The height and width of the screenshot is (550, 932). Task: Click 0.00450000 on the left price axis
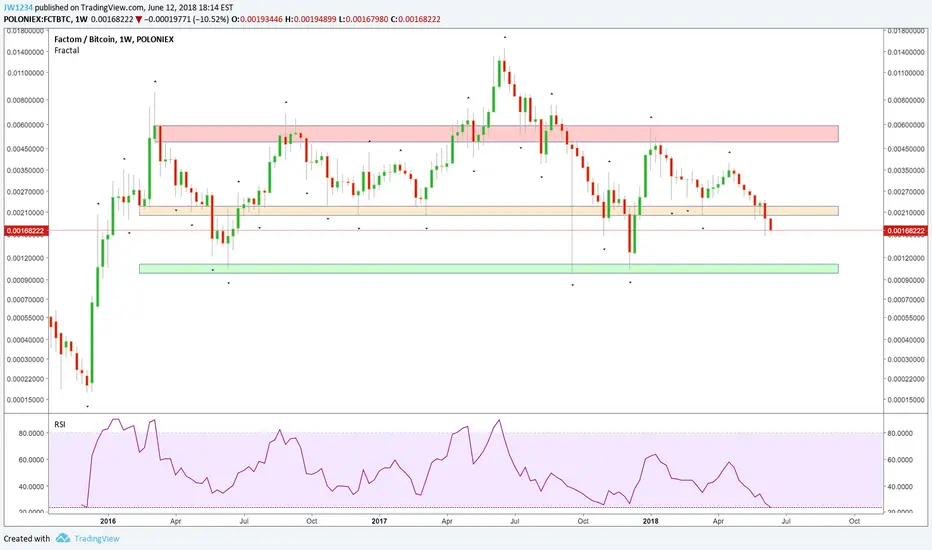(x=26, y=149)
